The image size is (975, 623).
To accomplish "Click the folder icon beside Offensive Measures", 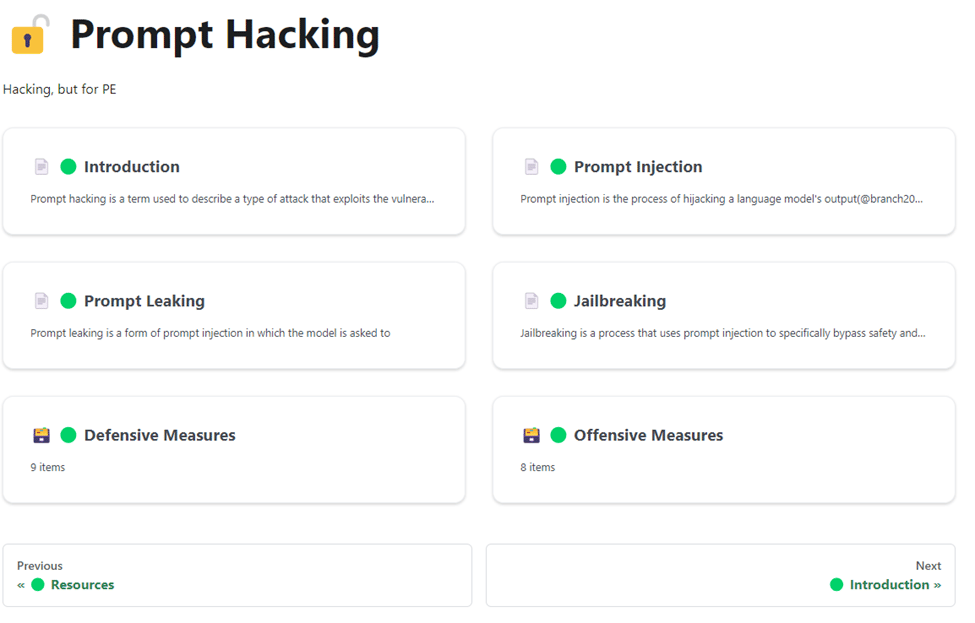I will pos(532,435).
